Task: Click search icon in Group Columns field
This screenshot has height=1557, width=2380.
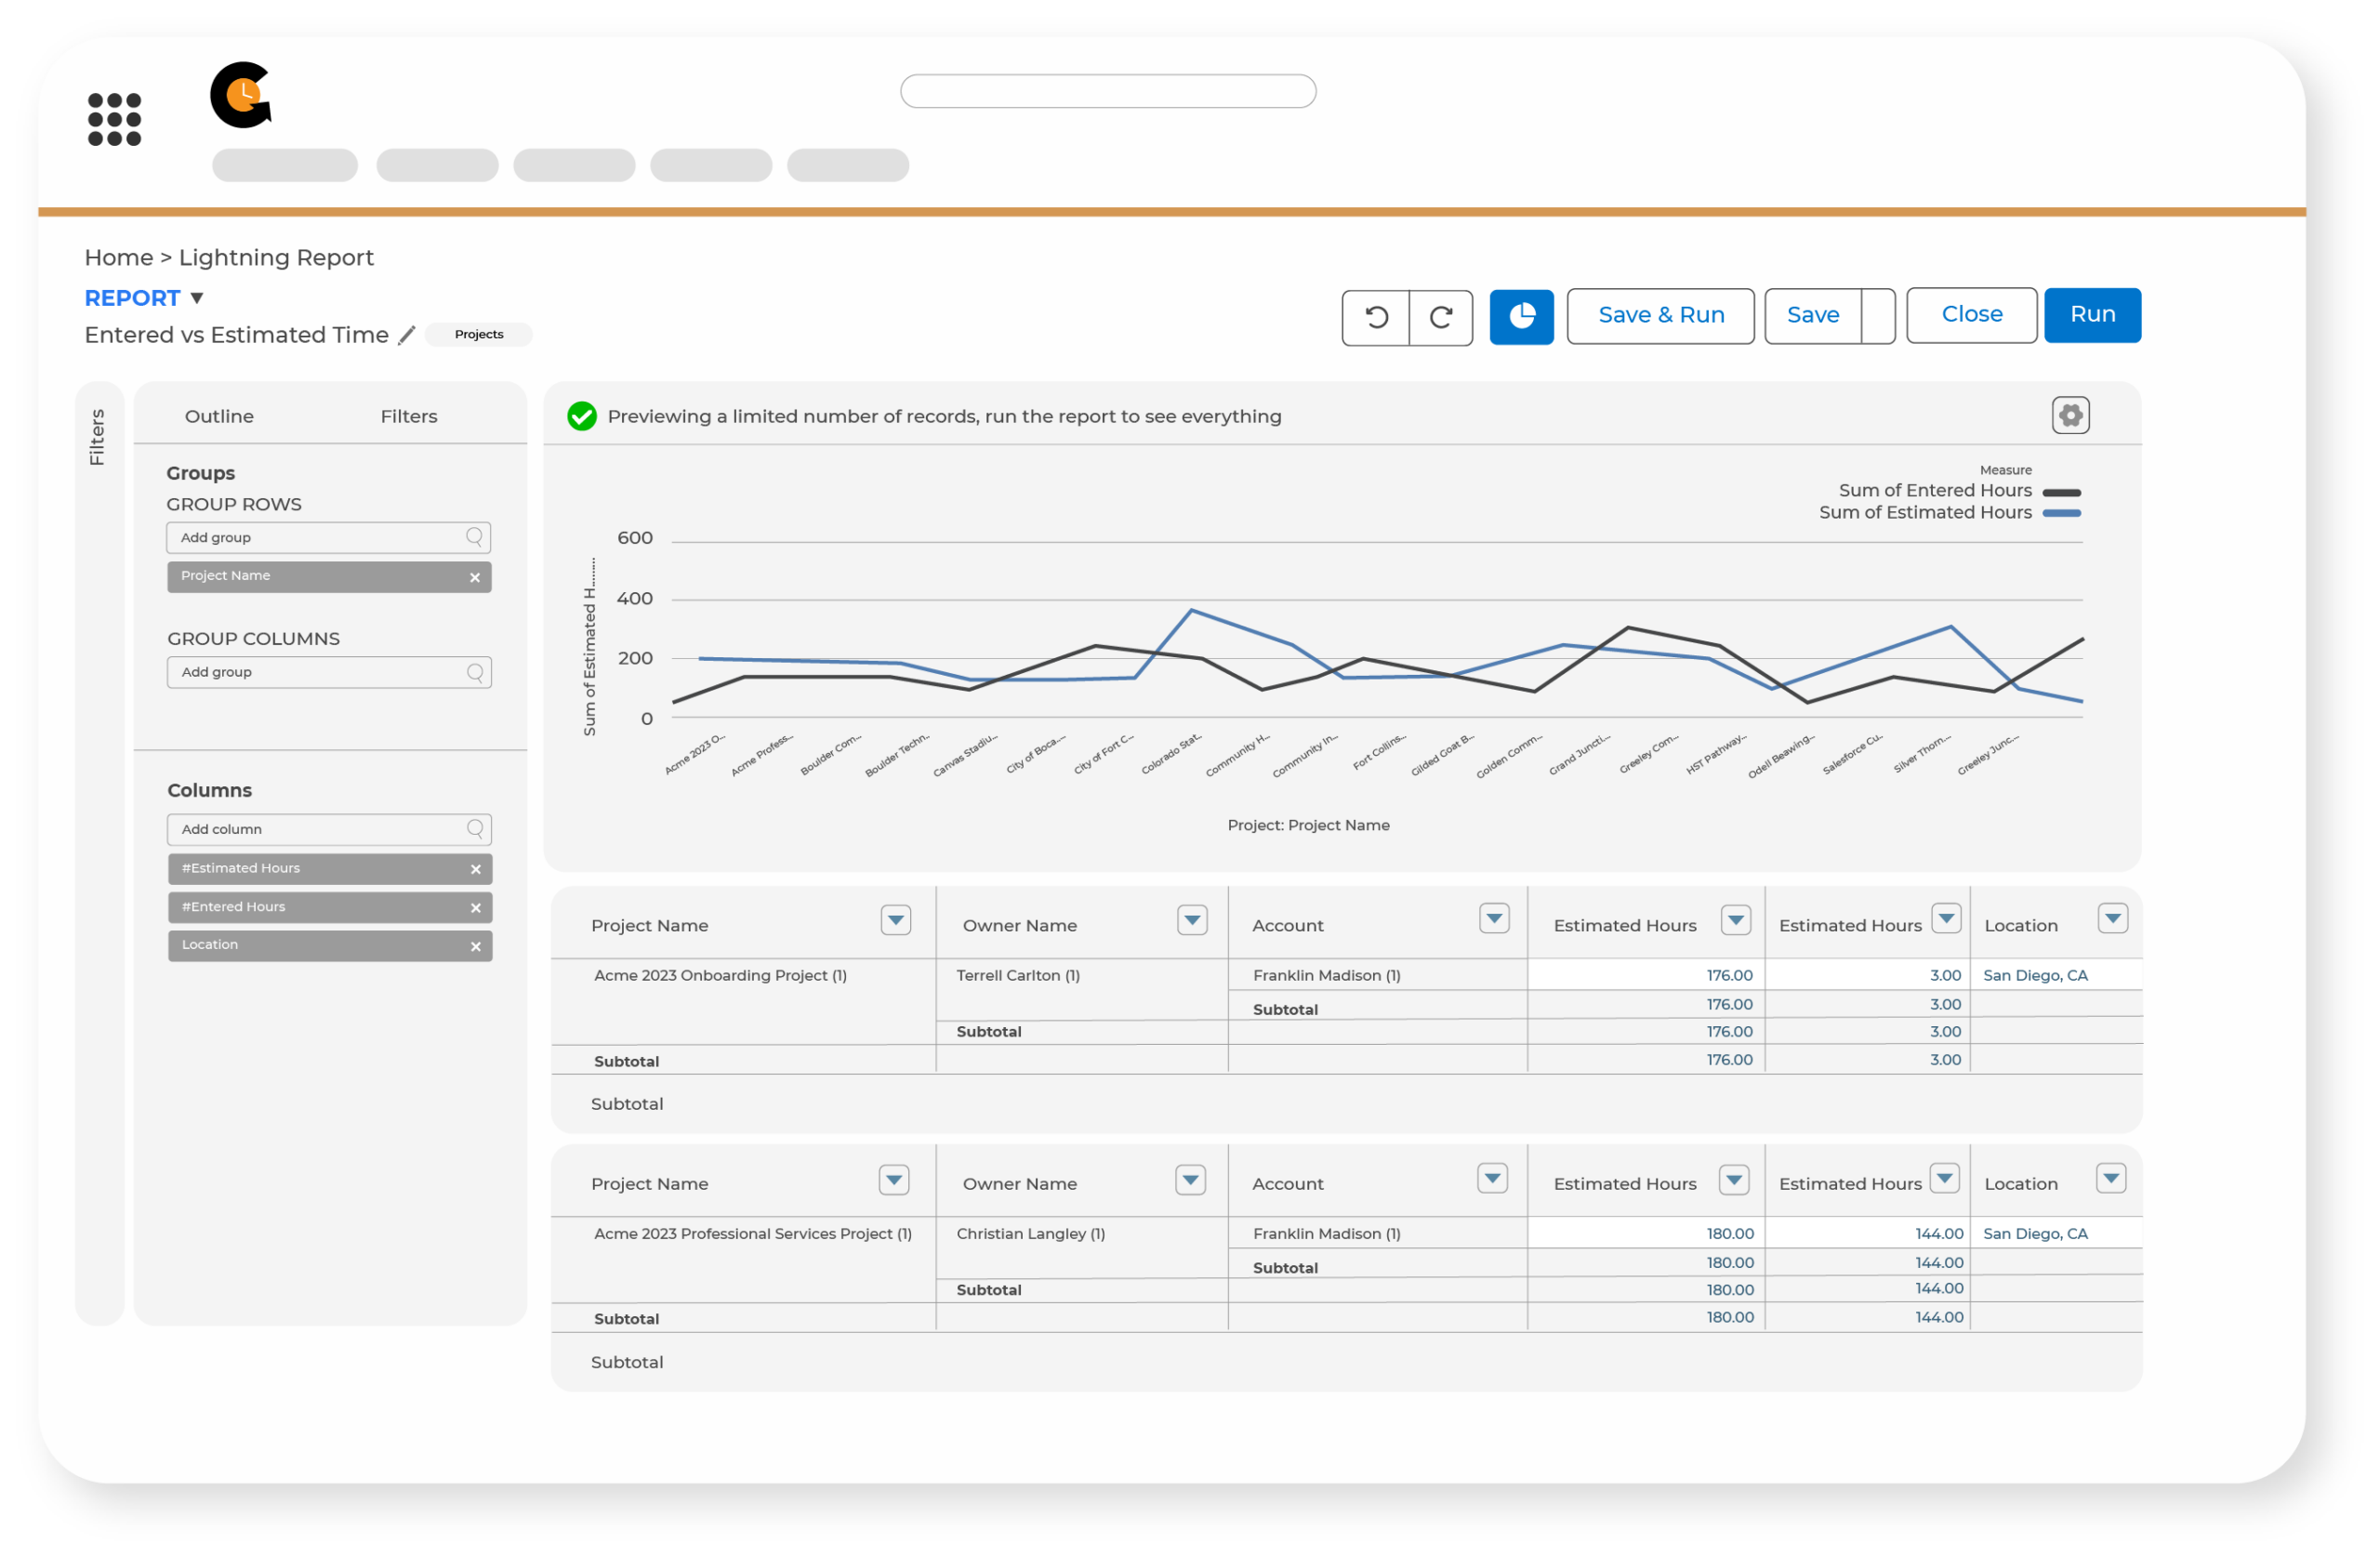Action: click(476, 673)
